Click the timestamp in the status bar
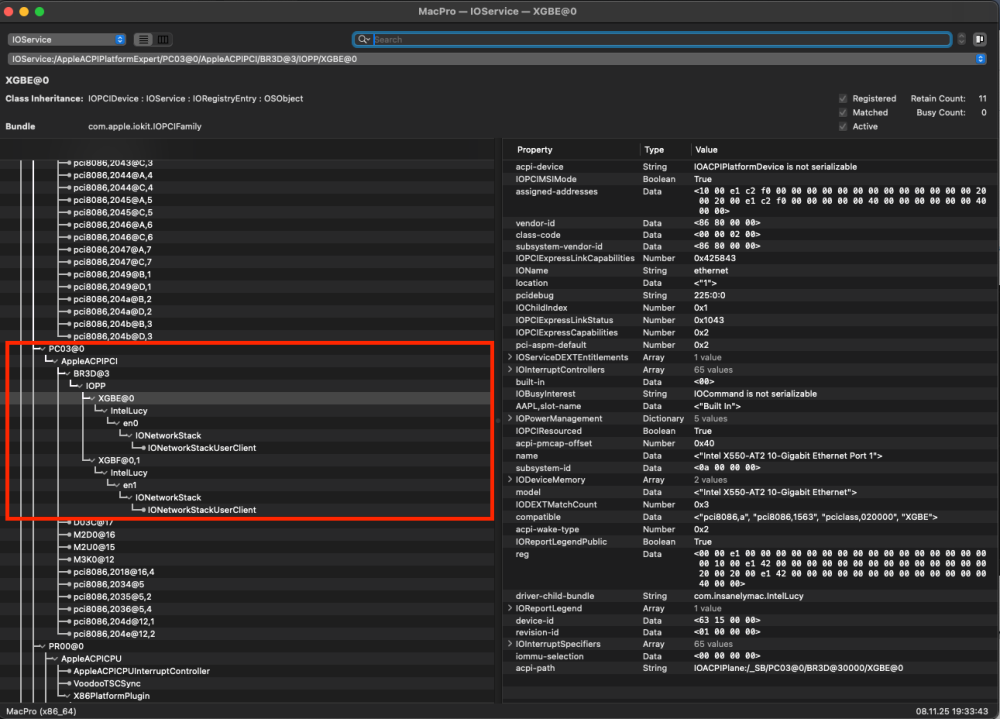Image resolution: width=1000 pixels, height=719 pixels. 952,711
